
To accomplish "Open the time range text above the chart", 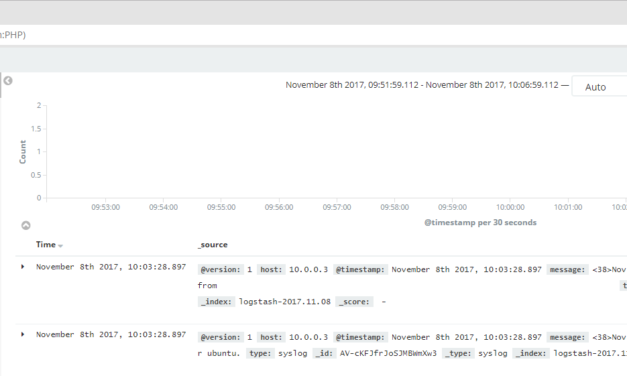I will tap(422, 85).
